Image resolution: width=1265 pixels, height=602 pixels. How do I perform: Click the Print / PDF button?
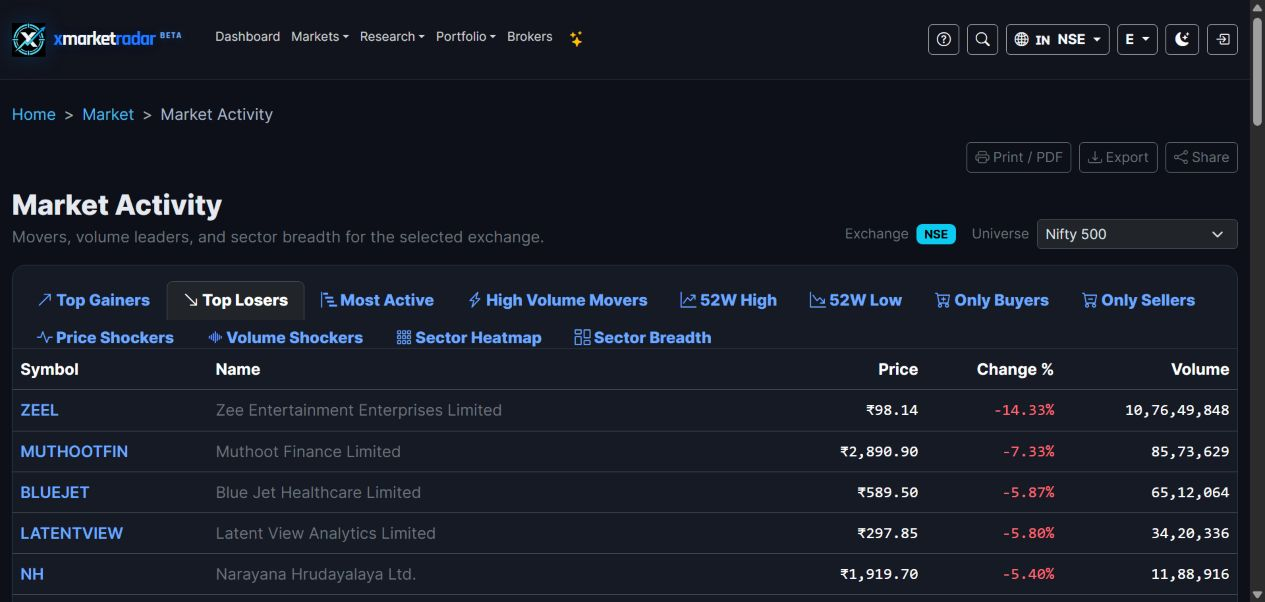tap(1019, 157)
